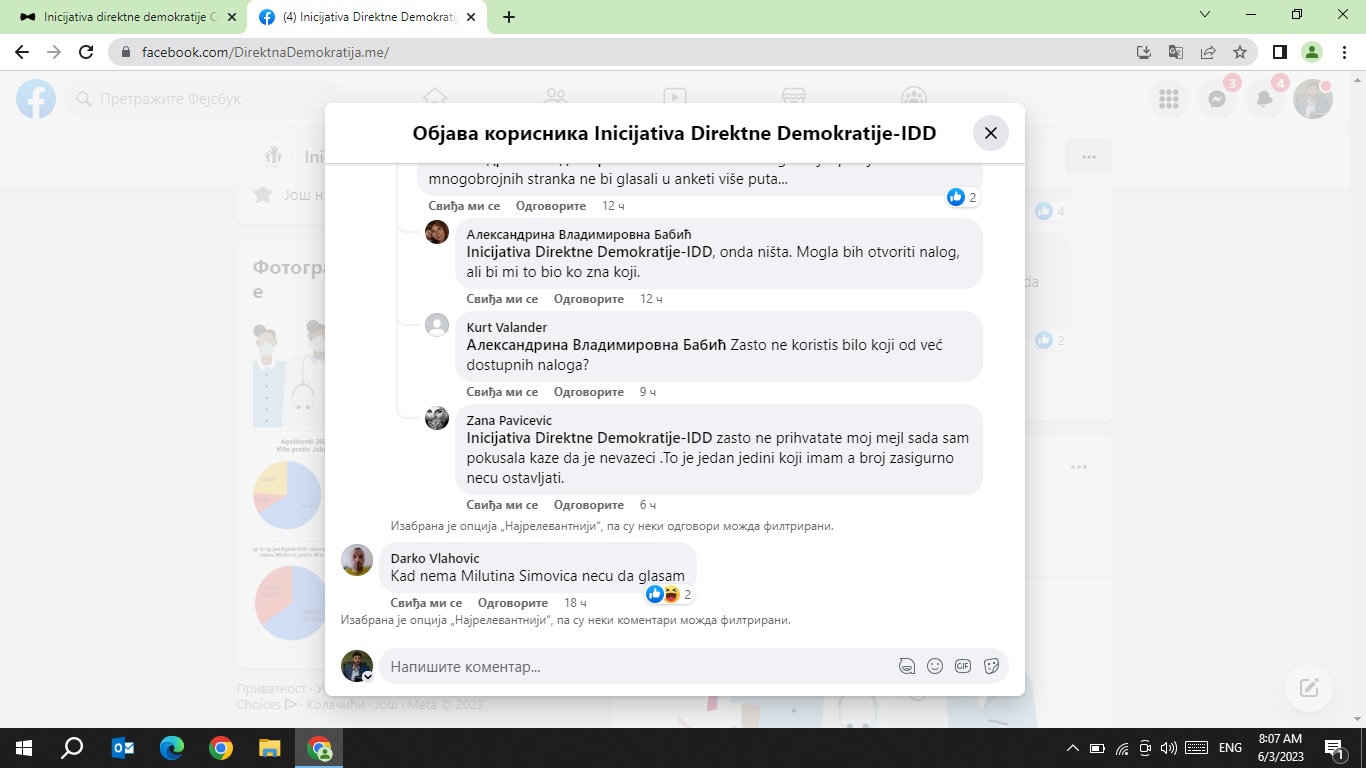Open File Explorer from taskbar
1366x768 pixels.
click(270, 748)
